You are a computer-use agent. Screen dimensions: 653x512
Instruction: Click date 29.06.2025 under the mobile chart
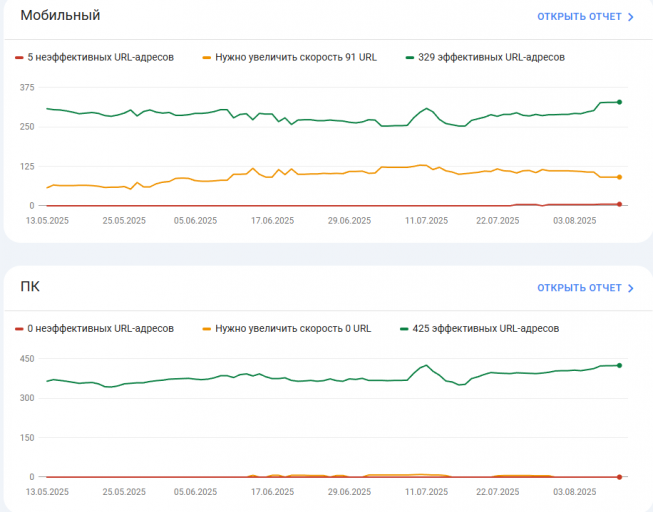[x=349, y=221]
